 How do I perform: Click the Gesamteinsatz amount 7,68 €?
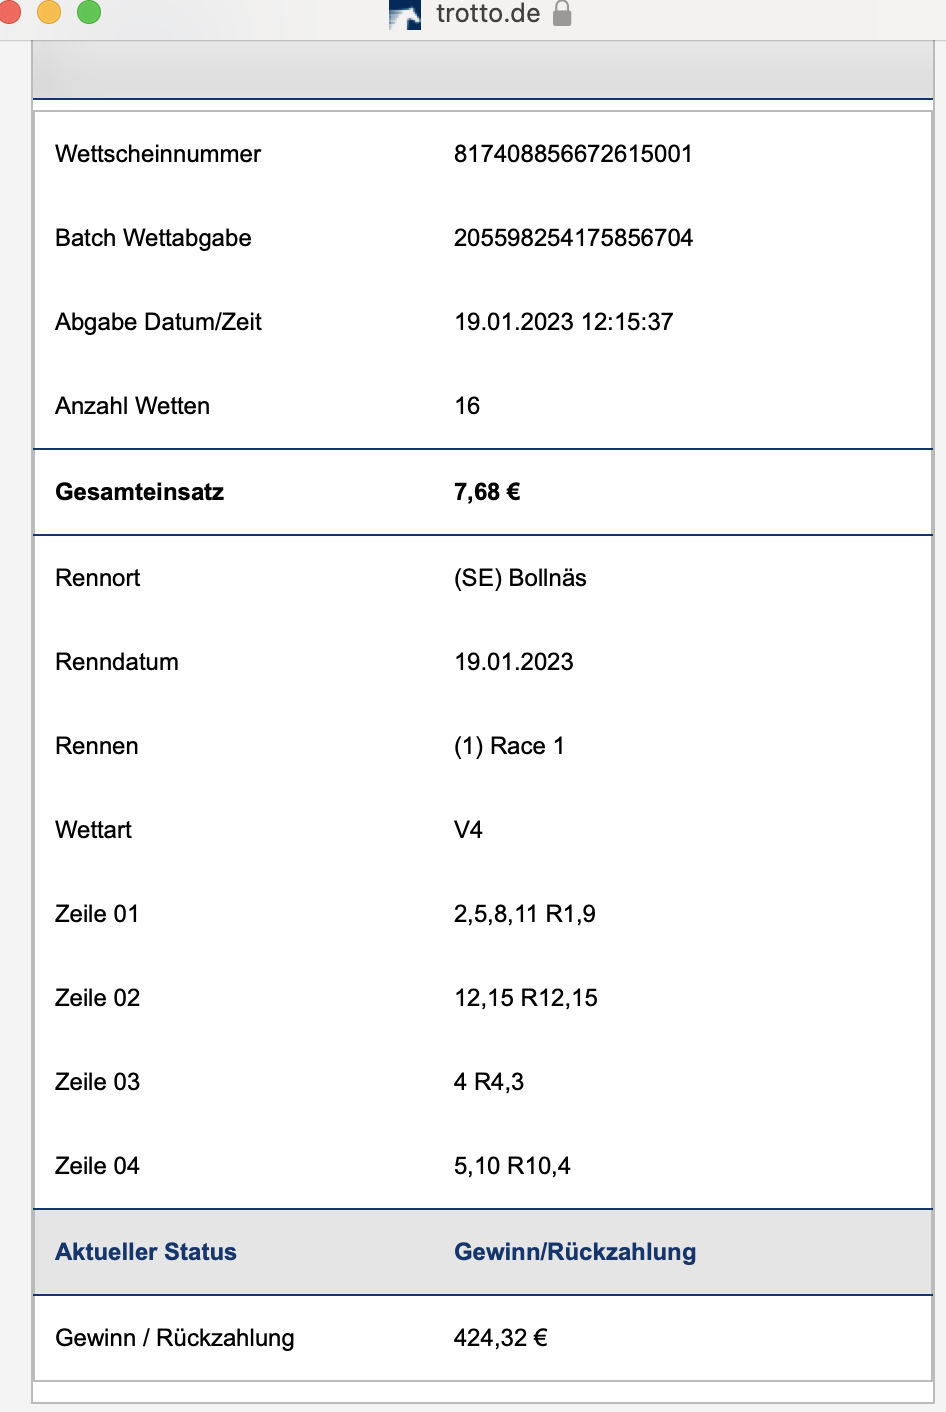click(x=487, y=492)
